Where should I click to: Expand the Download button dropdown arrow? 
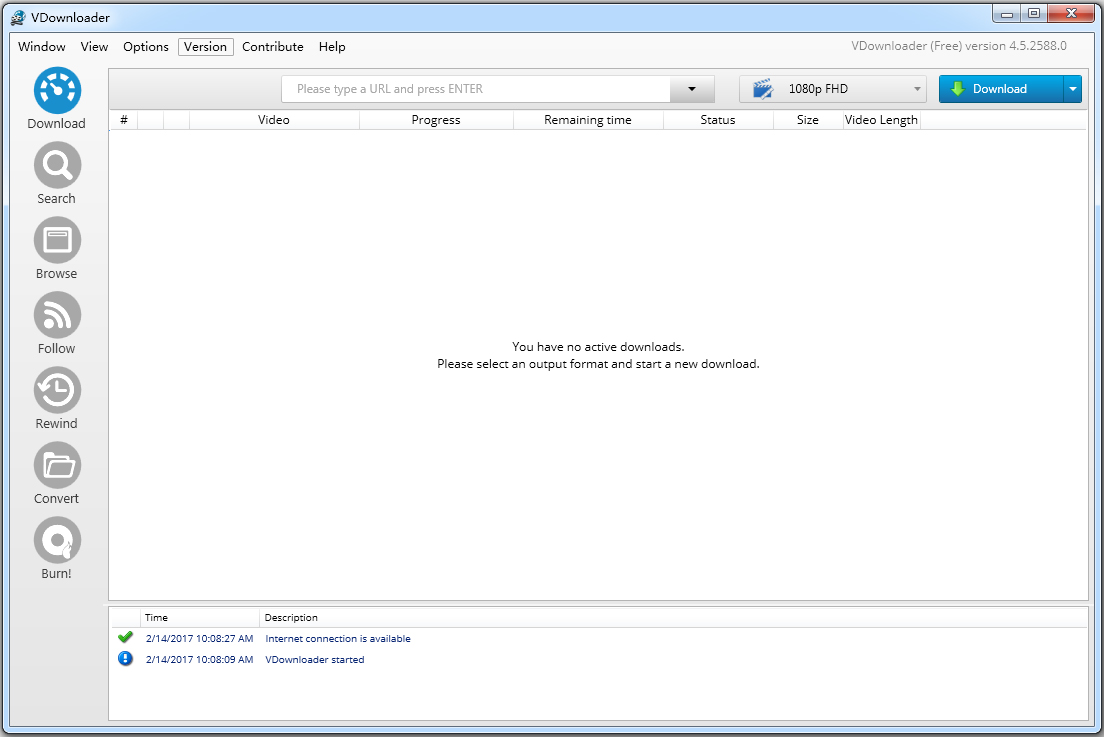[1072, 89]
